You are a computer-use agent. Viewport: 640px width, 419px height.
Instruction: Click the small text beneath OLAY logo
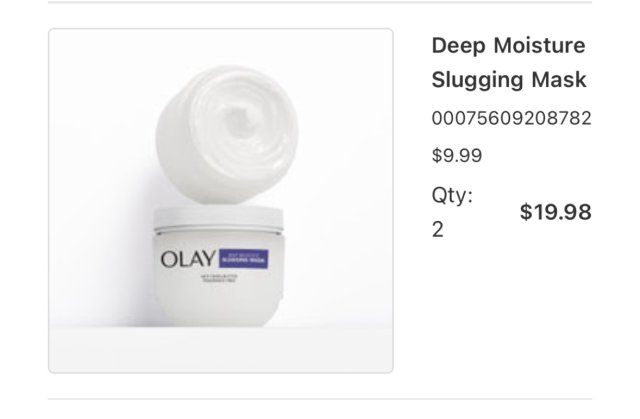click(219, 278)
